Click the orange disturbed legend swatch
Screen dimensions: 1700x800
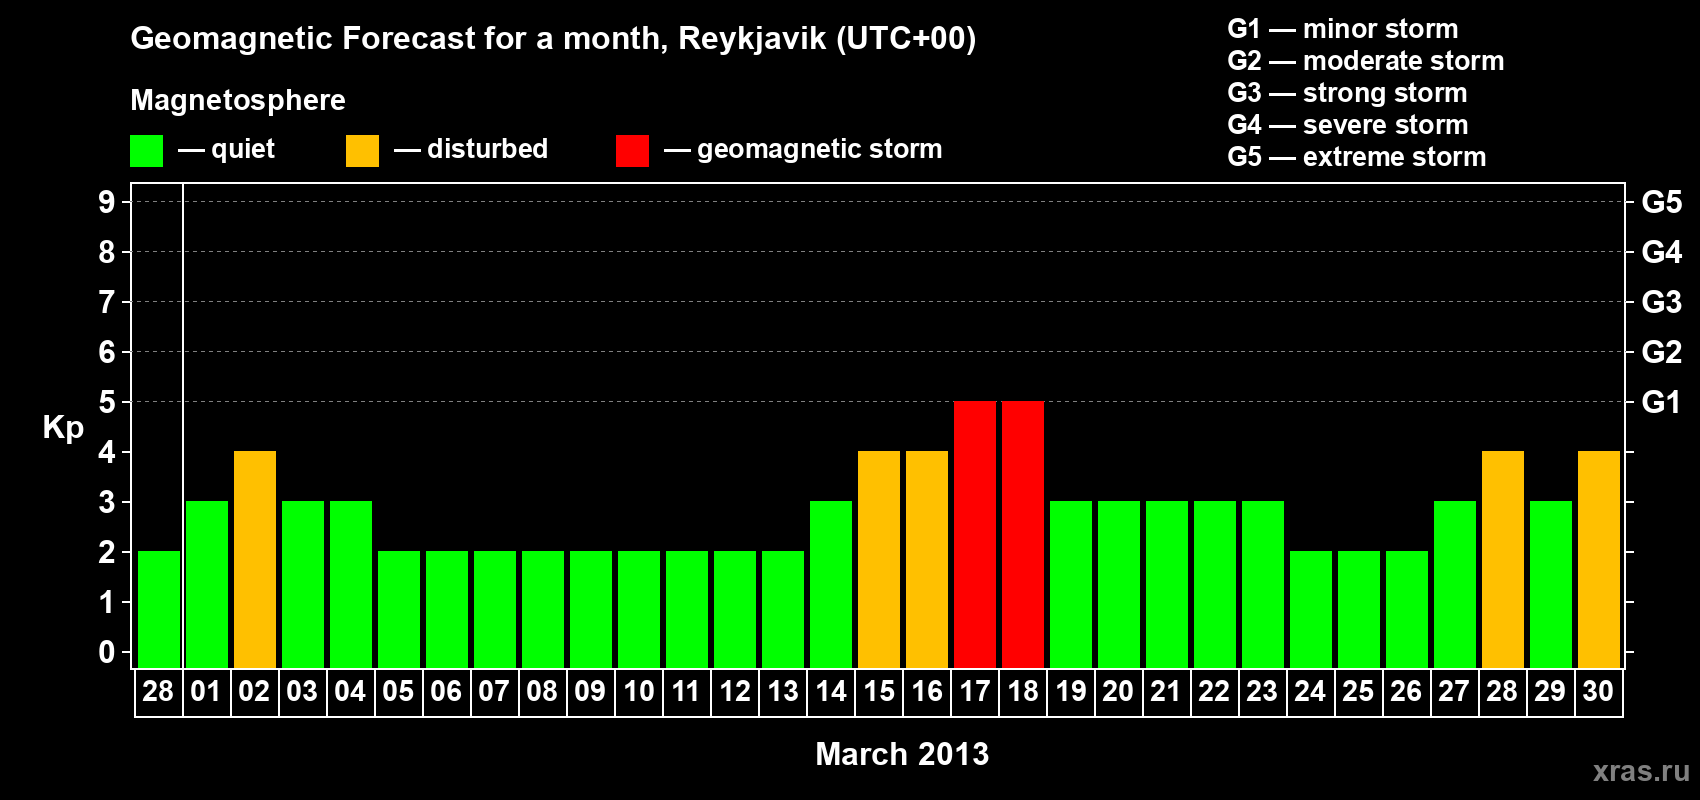coord(362,151)
